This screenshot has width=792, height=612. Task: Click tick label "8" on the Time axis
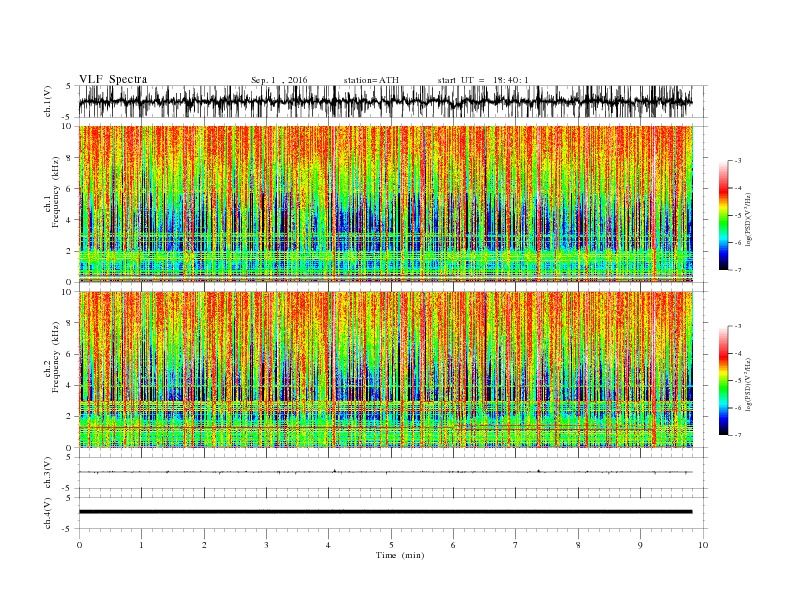tap(578, 545)
